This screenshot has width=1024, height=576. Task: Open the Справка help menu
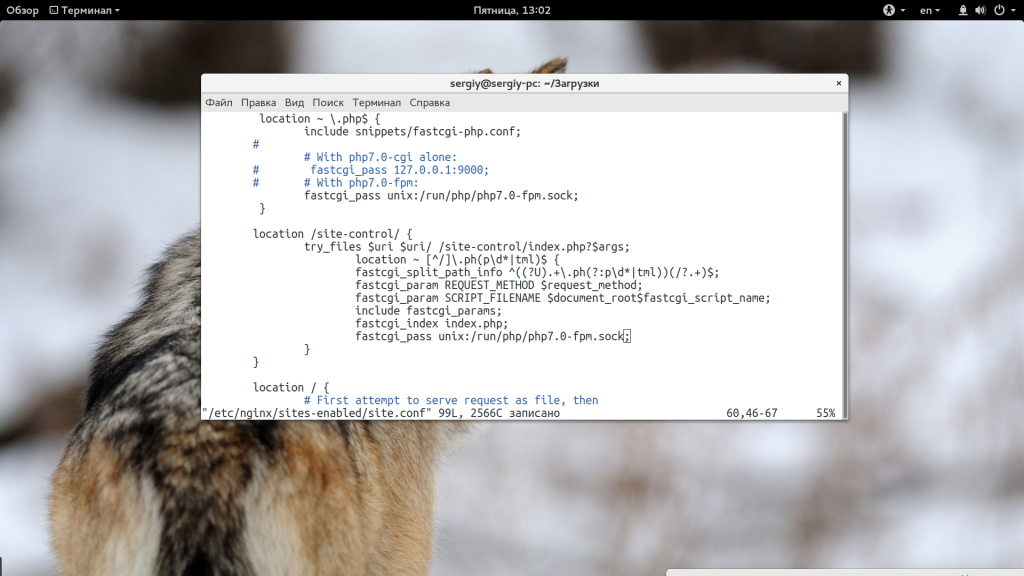(x=429, y=102)
